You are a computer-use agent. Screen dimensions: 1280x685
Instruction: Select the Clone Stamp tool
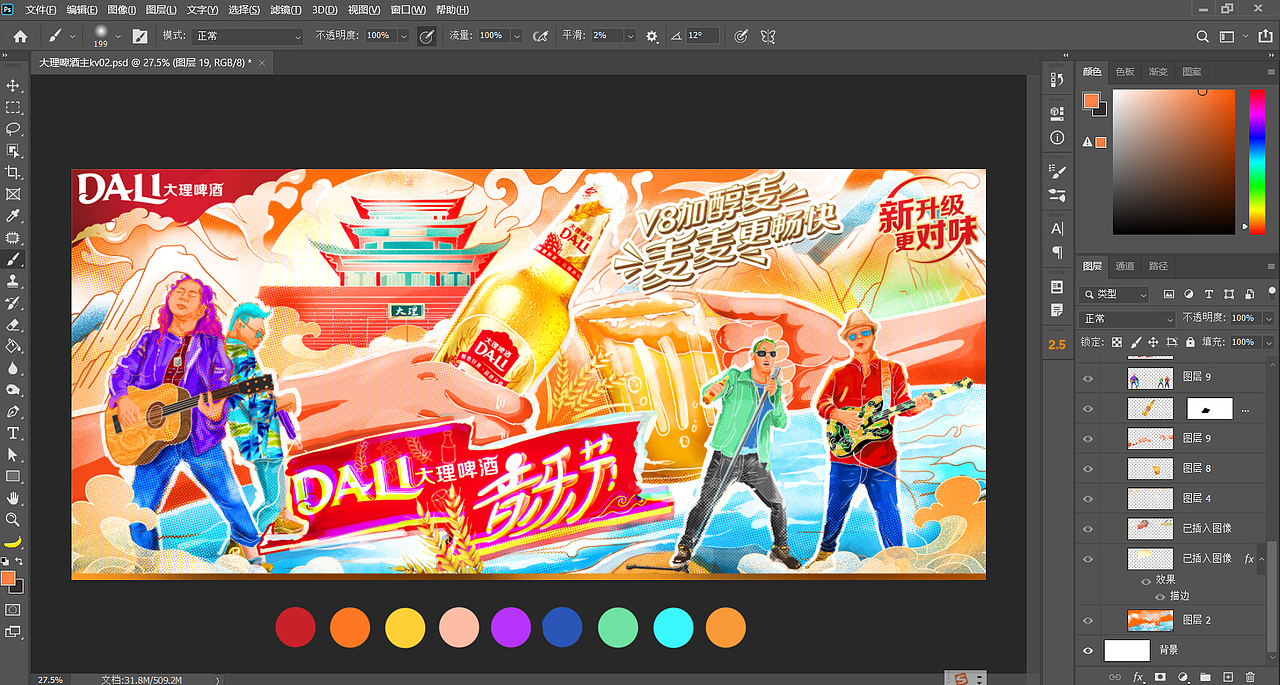[x=14, y=281]
